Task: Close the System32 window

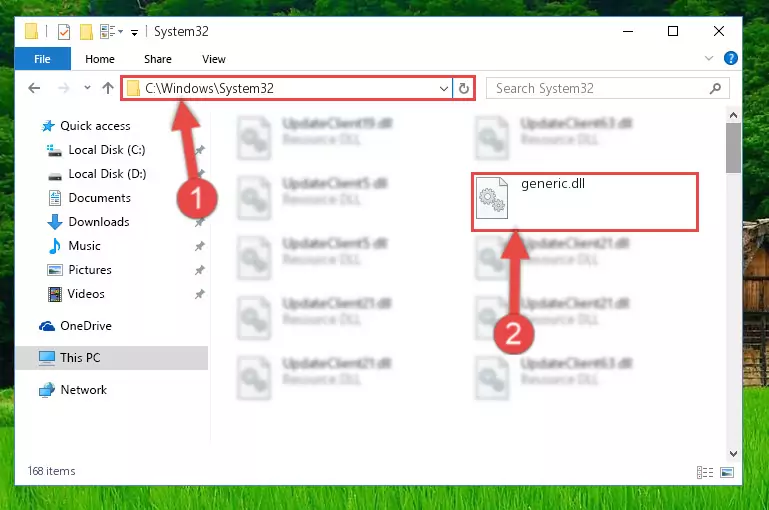Action: (x=718, y=31)
